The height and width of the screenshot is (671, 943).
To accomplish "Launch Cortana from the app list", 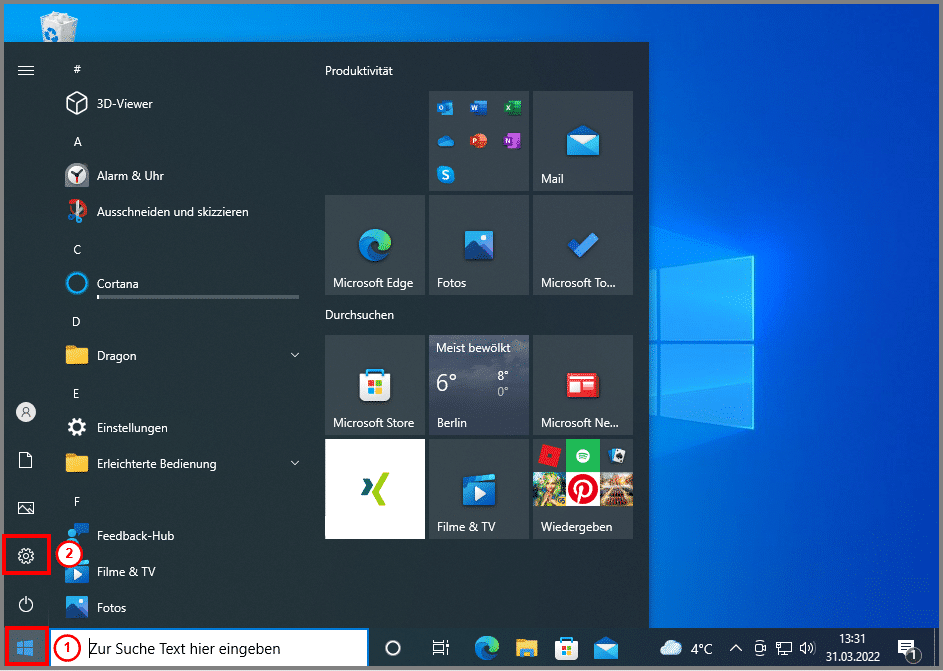I will [x=117, y=284].
